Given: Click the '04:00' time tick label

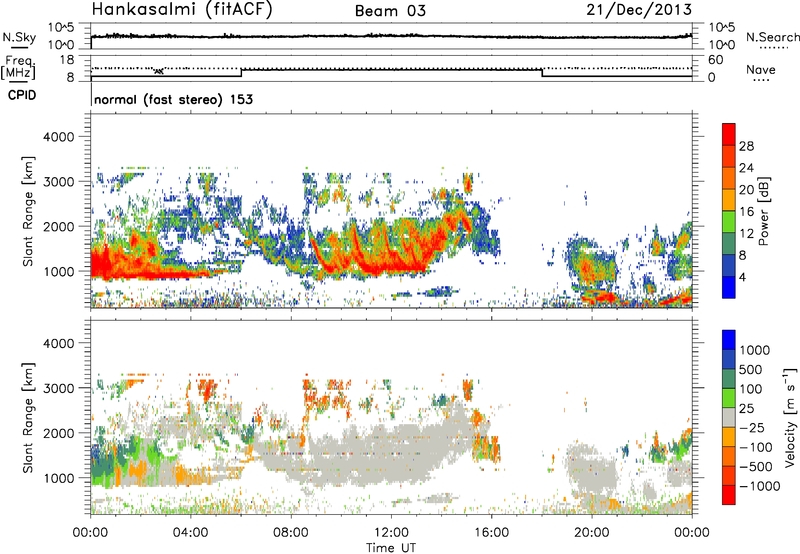Looking at the screenshot, I should click(x=191, y=533).
